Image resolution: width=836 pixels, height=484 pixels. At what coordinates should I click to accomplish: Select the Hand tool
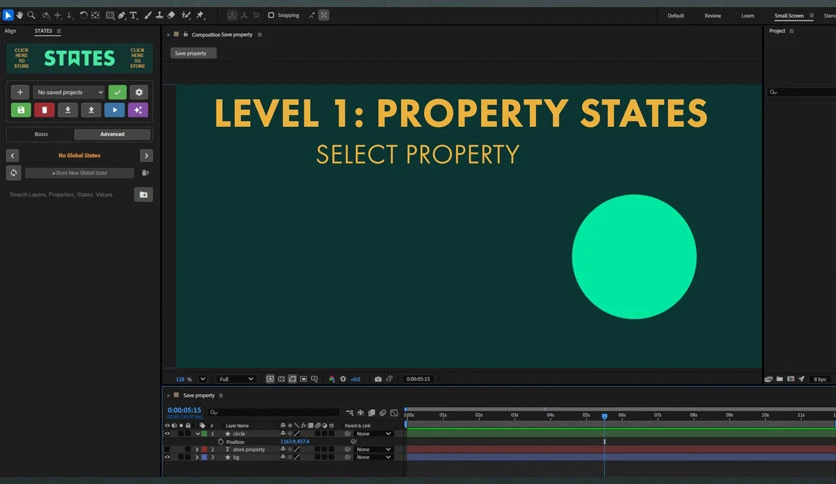(x=20, y=15)
